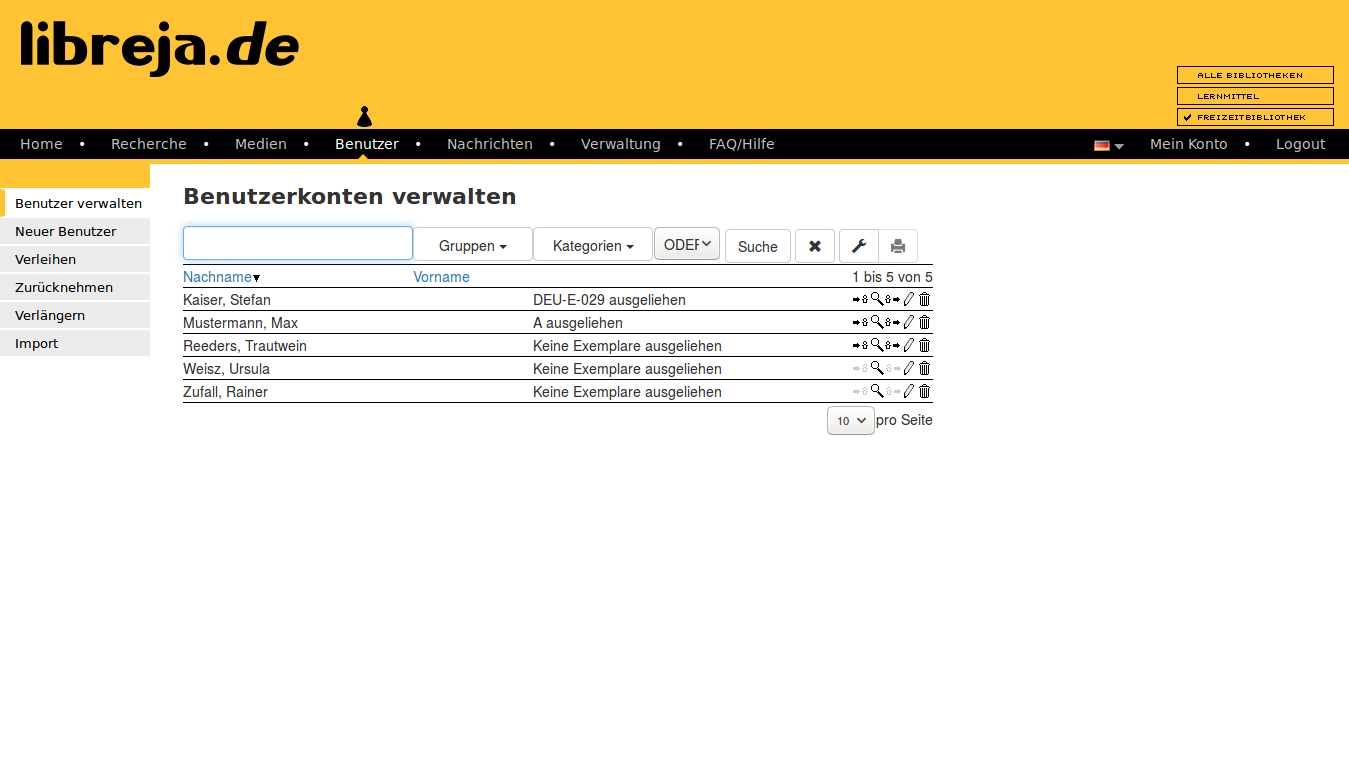Delete the Zufall, Rainer account
This screenshot has height=766, width=1349.
coord(925,391)
